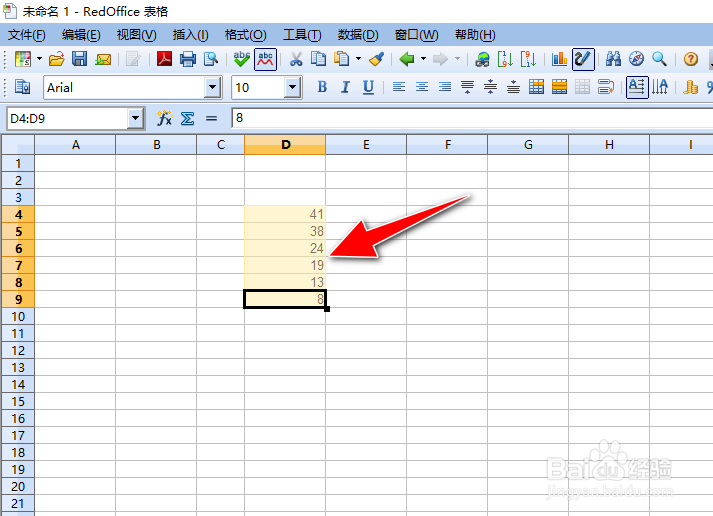Viewport: 713px width, 516px height.
Task: Open the 插入(I) menu
Action: (191, 35)
